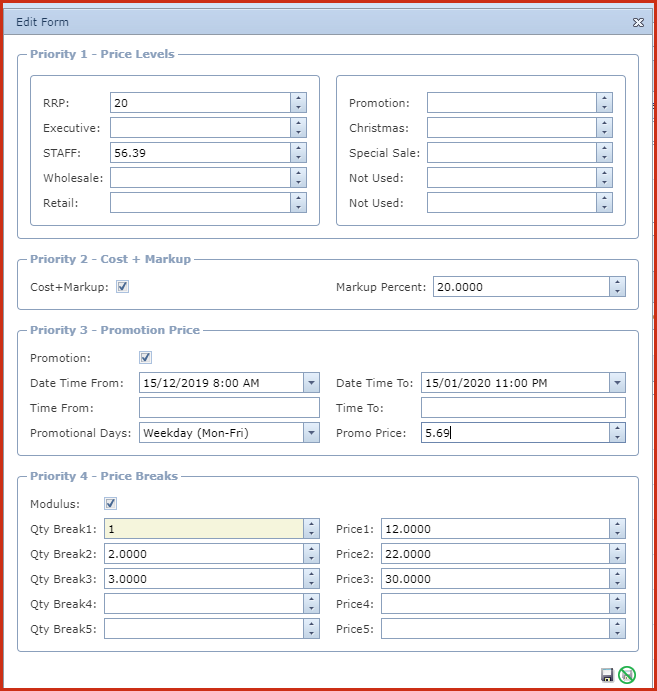This screenshot has height=691, width=657.
Task: Click the 'Priority 4 - Price Breaks' heading
Action: [x=104, y=476]
